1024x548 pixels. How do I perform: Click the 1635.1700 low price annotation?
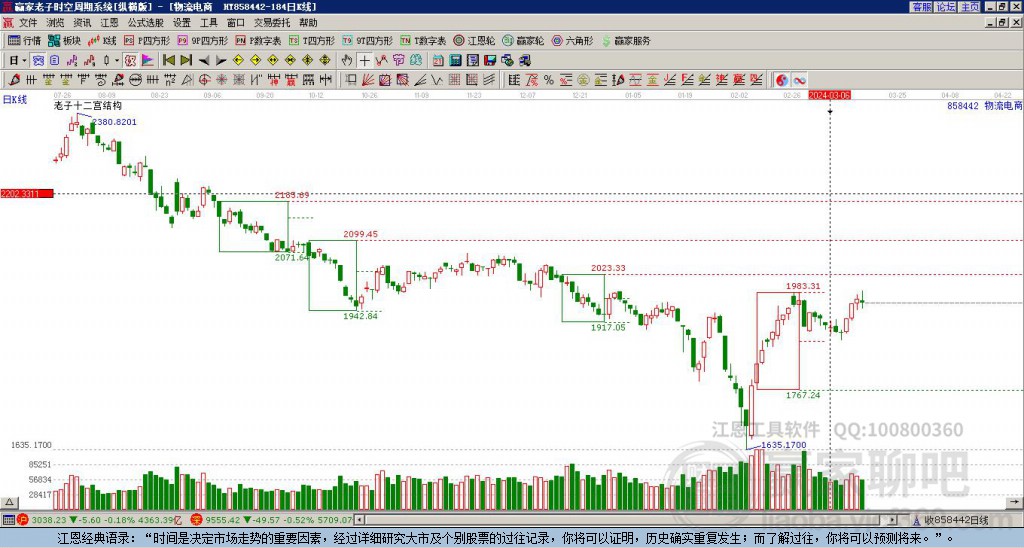tap(784, 445)
